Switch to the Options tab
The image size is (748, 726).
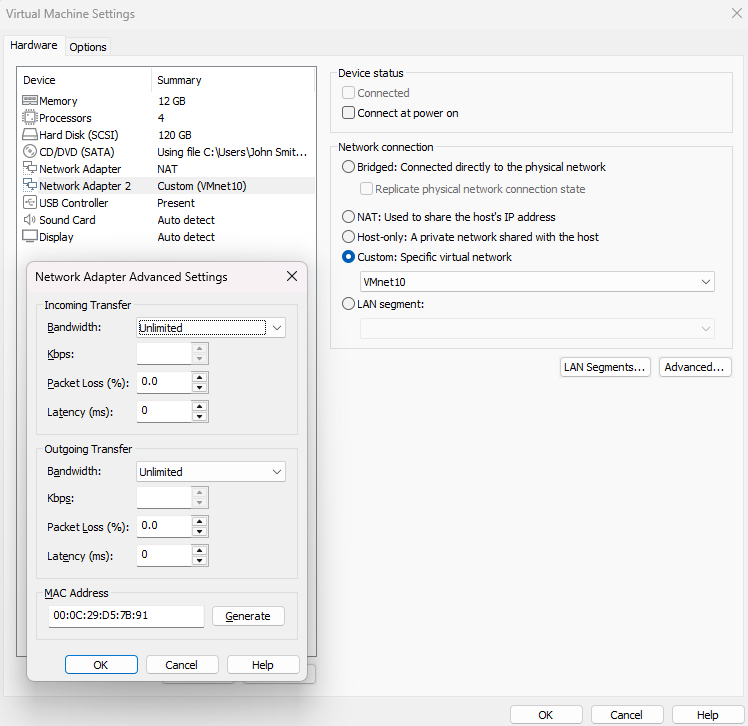[x=88, y=47]
